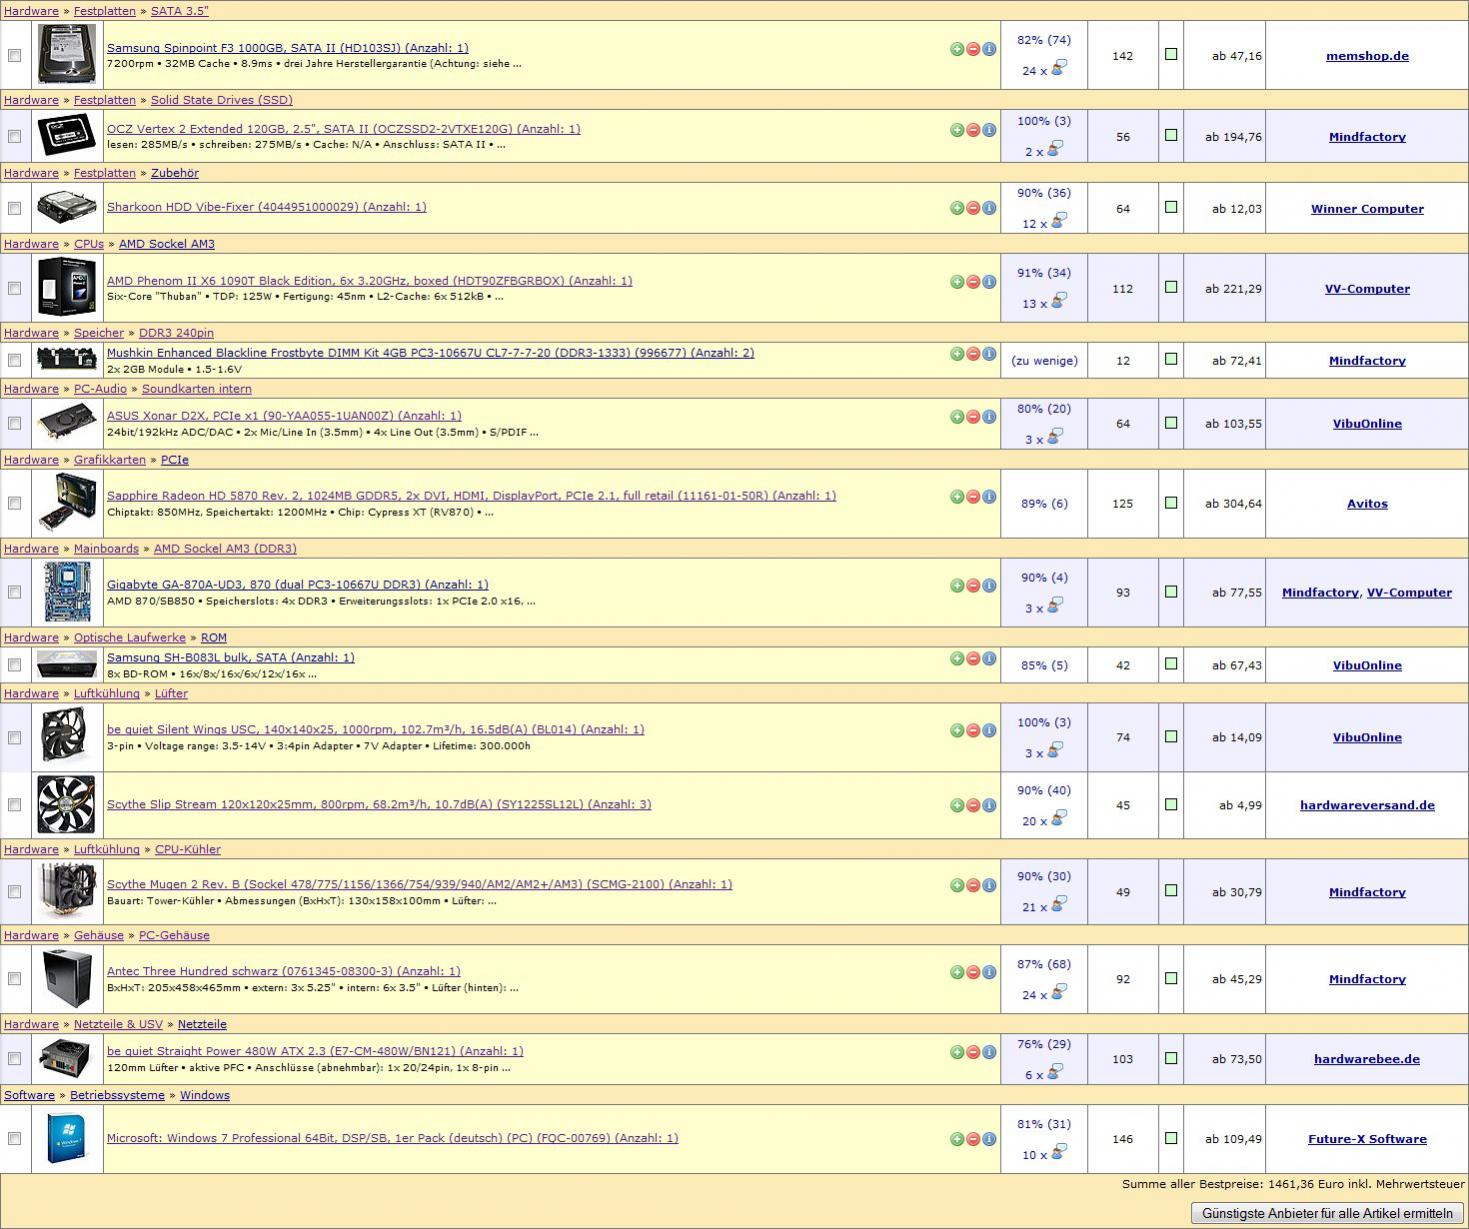Open hardwarebee.de shop link

coord(1367,1059)
